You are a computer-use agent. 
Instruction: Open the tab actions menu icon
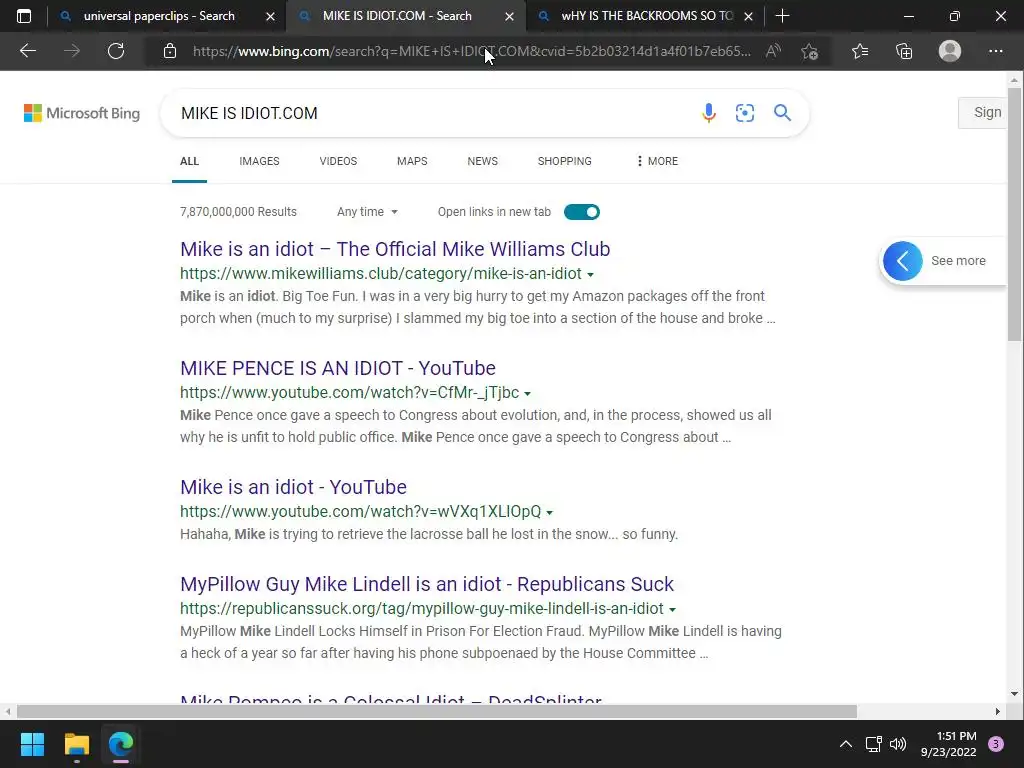tap(24, 16)
